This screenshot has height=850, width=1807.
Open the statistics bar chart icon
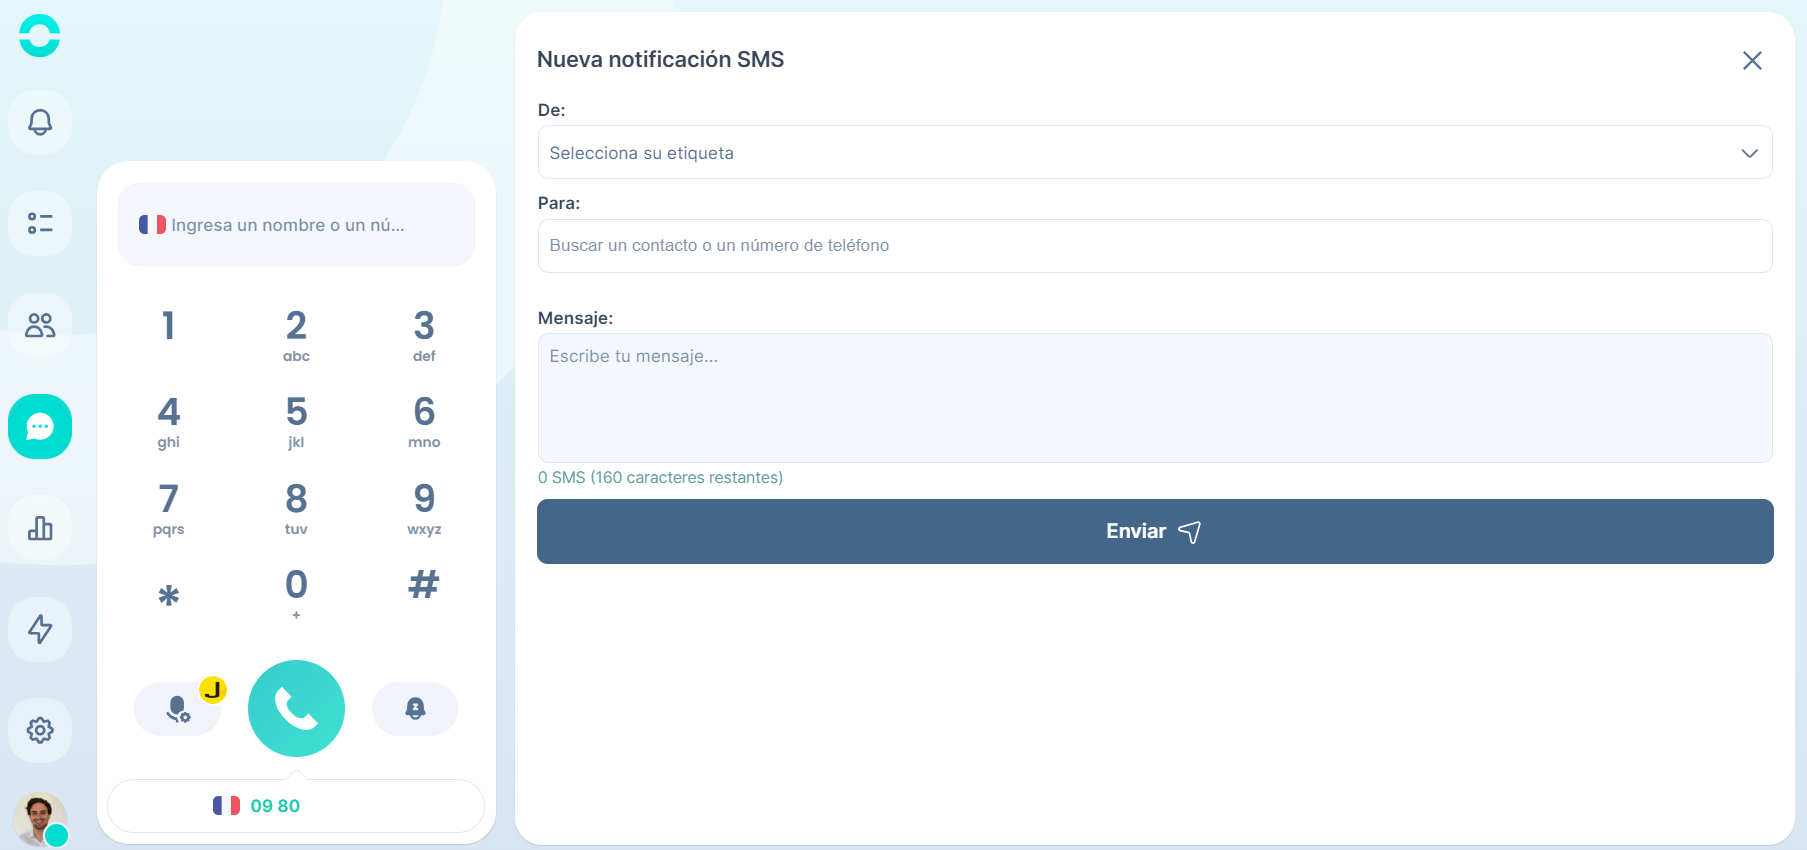40,528
